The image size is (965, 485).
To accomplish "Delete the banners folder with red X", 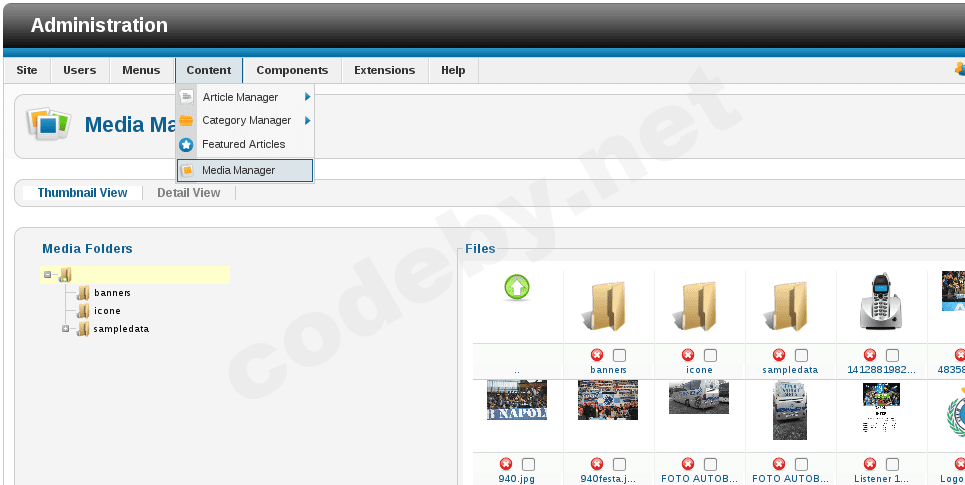I will click(x=597, y=355).
